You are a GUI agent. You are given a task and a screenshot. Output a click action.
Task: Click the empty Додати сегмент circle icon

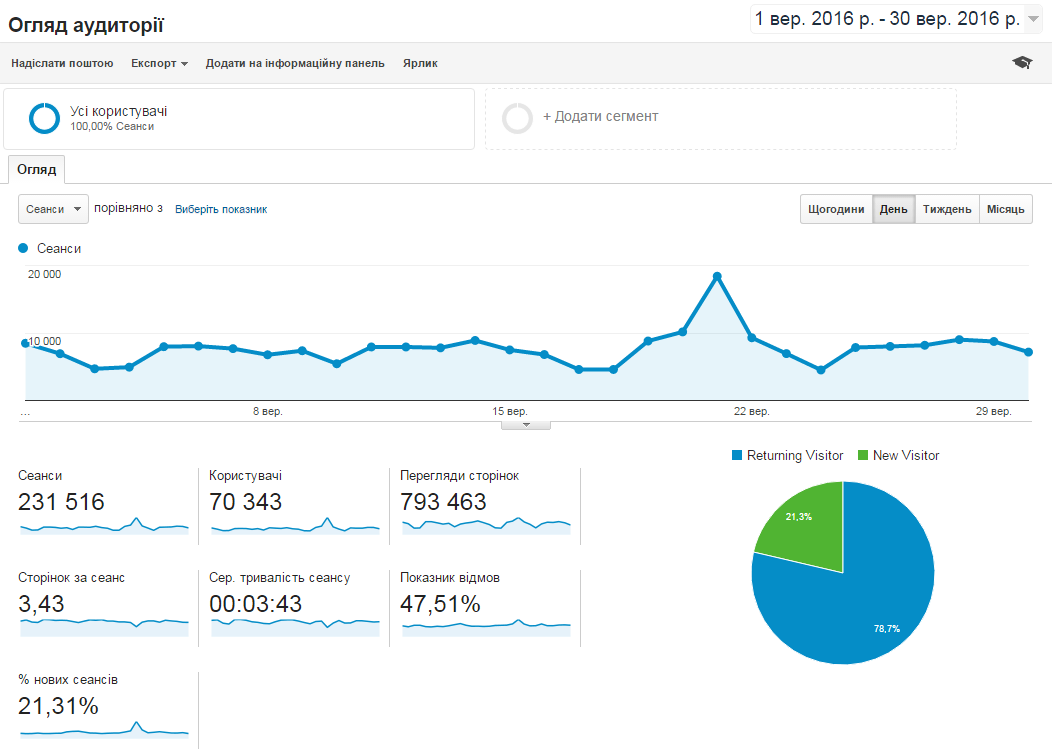[x=518, y=118]
